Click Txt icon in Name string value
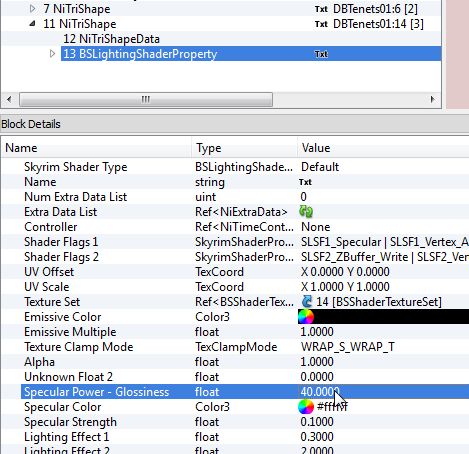The image size is (469, 454). click(305, 182)
